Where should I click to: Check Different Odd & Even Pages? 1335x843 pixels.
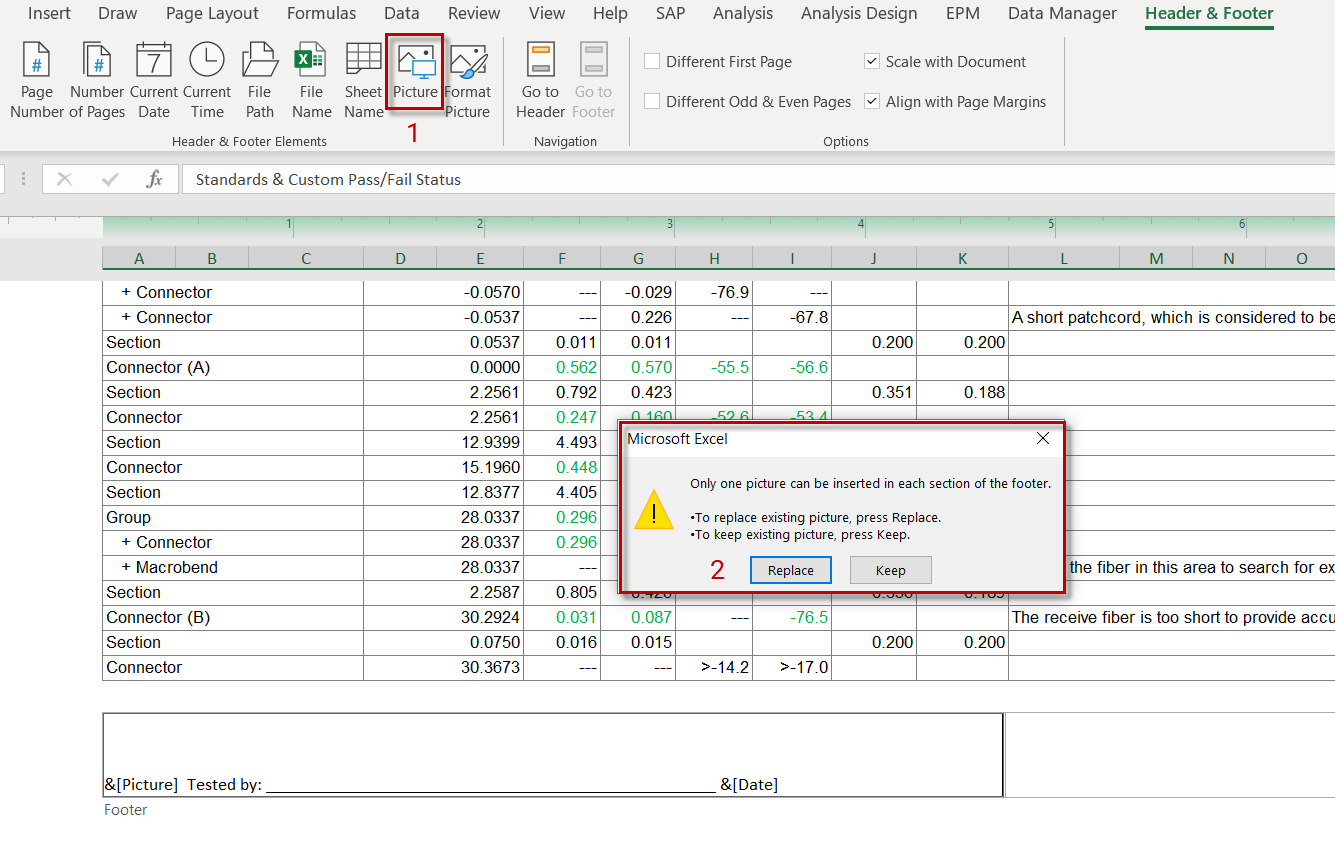coord(652,102)
